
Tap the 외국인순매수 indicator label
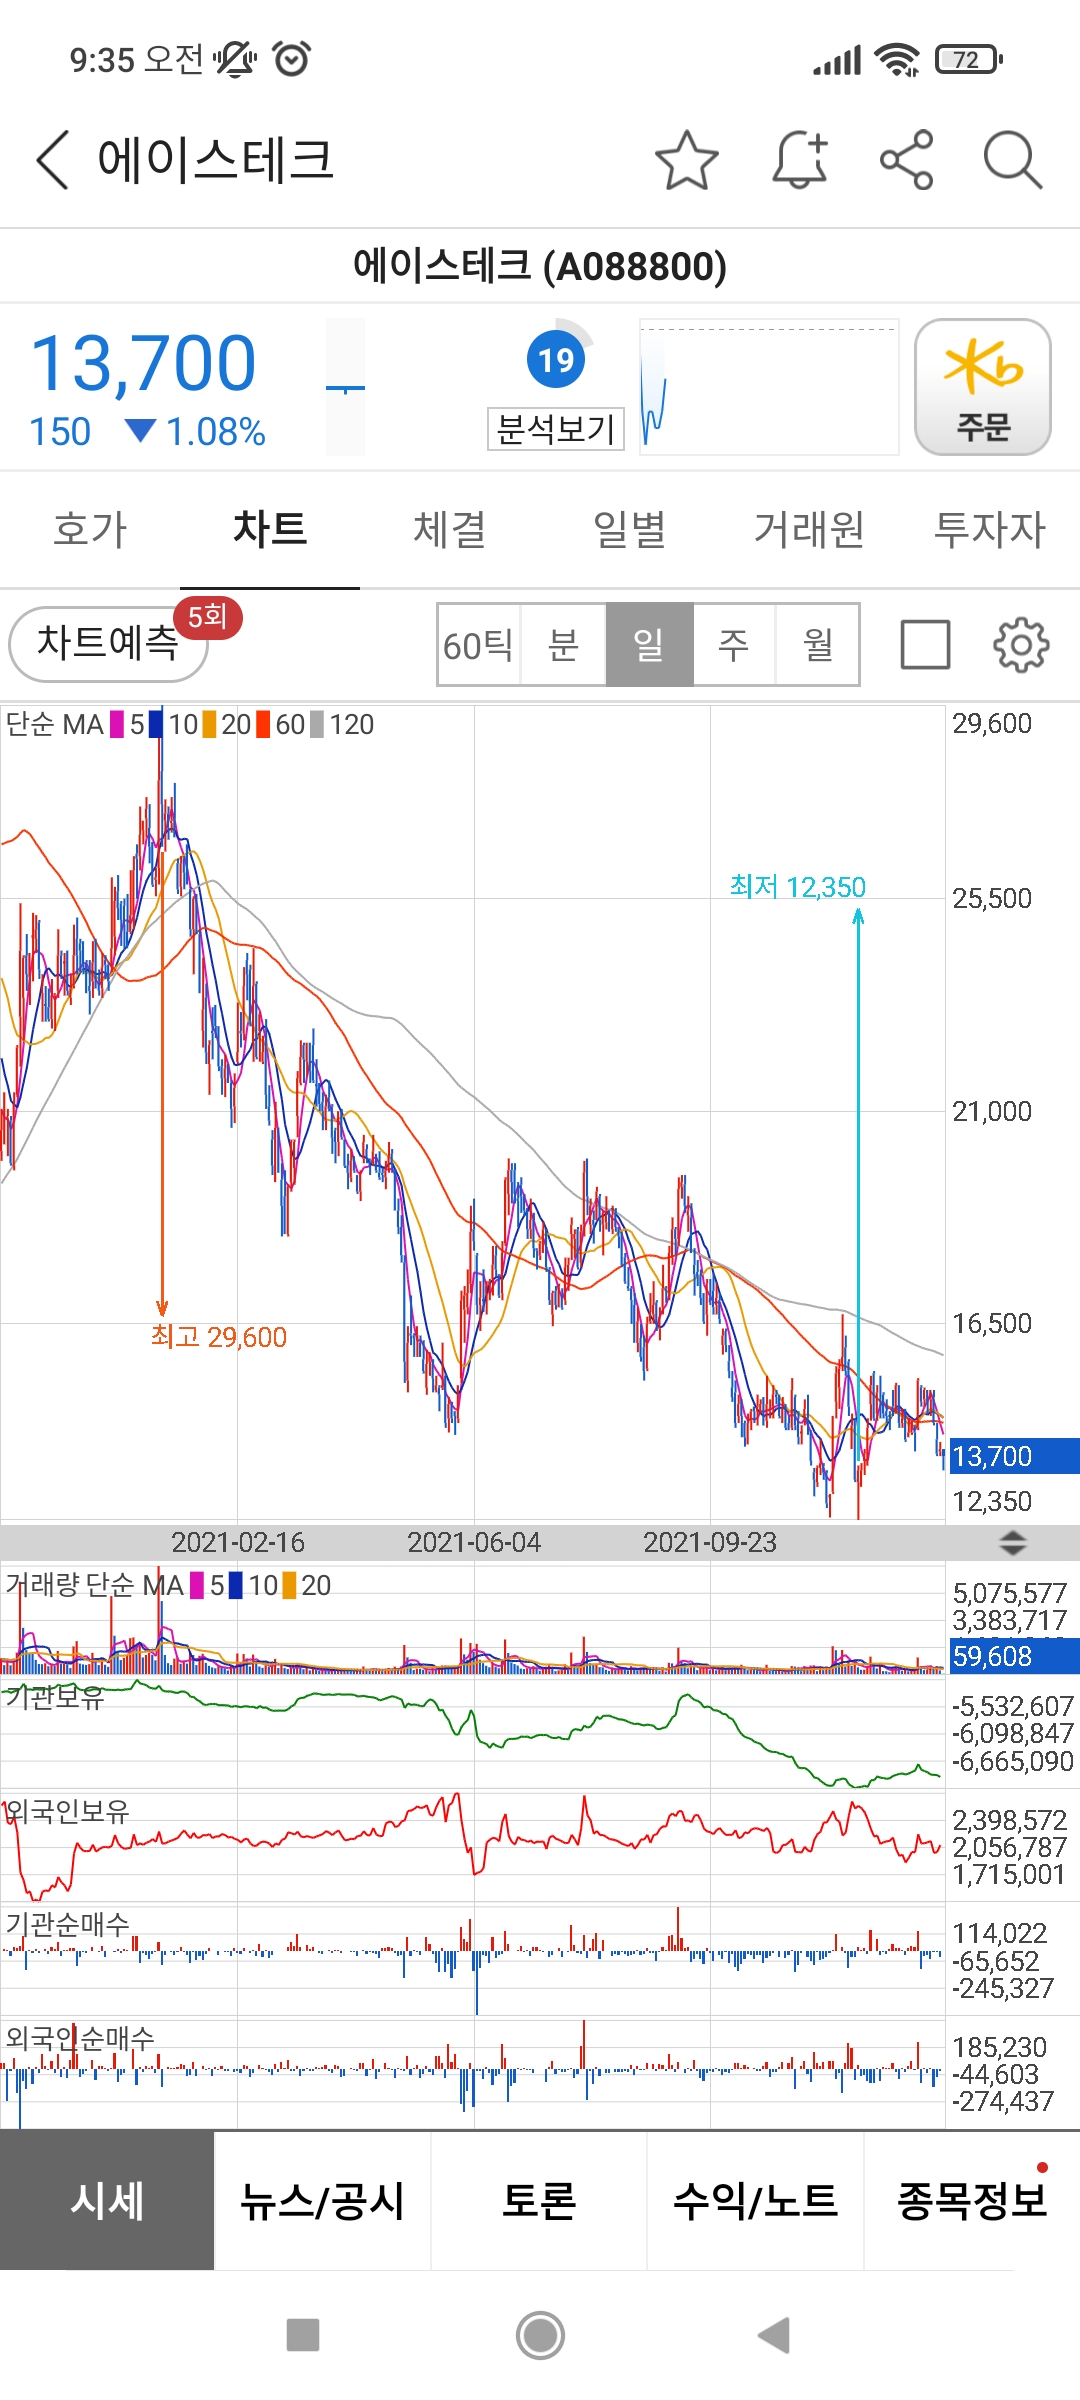(80, 2038)
